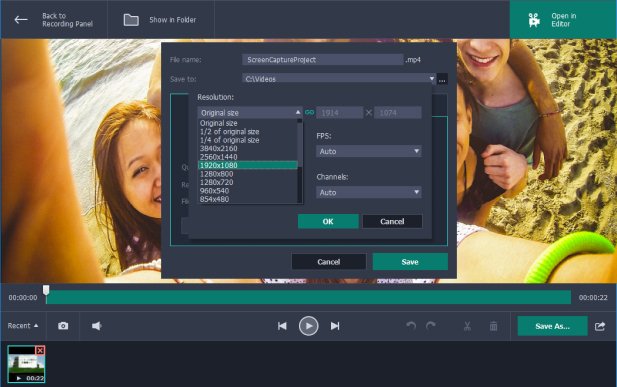This screenshot has height=387, width=617.
Task: Click Save in the save dialog
Action: pos(410,262)
